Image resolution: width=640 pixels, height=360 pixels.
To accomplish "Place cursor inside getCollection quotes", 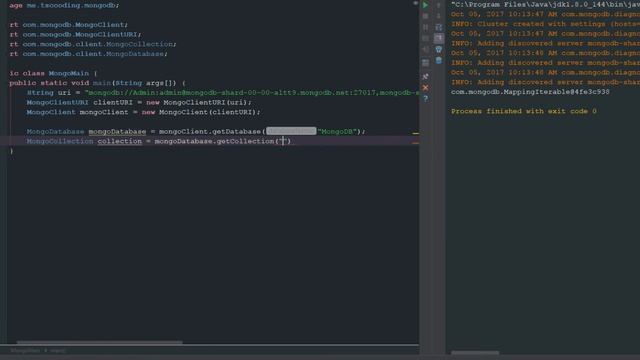I will [x=282, y=141].
